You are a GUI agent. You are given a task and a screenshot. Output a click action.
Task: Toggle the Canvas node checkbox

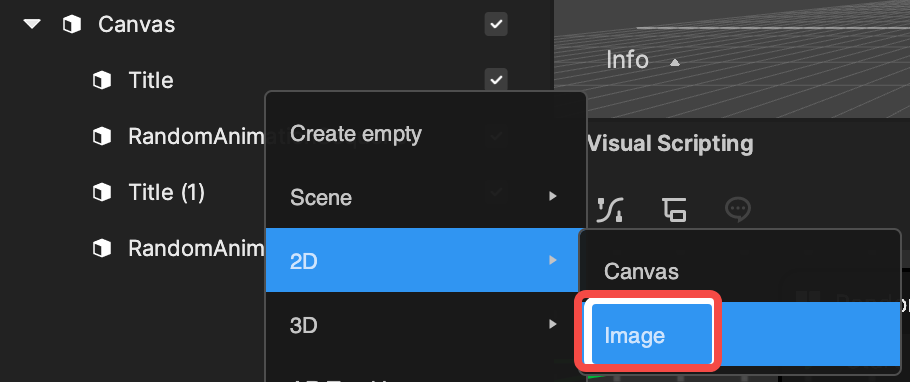[496, 24]
